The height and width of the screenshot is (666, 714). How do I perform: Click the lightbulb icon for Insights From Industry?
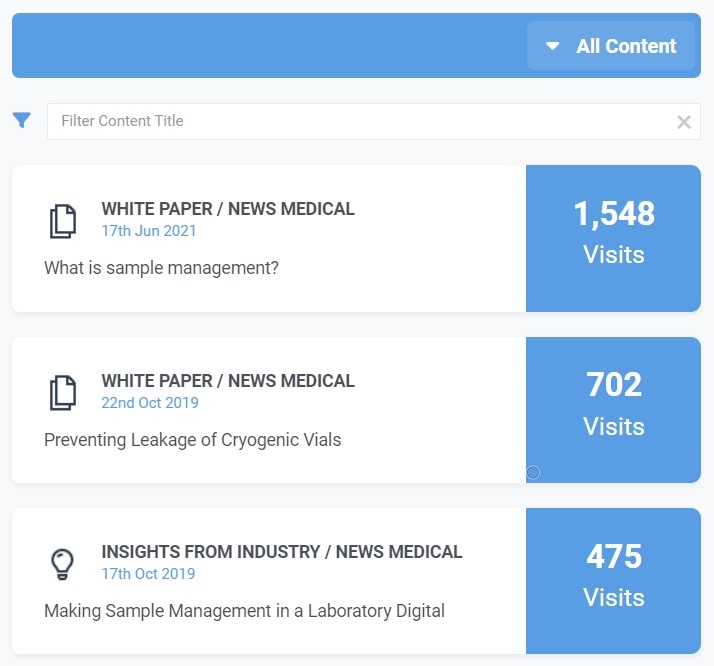[62, 564]
